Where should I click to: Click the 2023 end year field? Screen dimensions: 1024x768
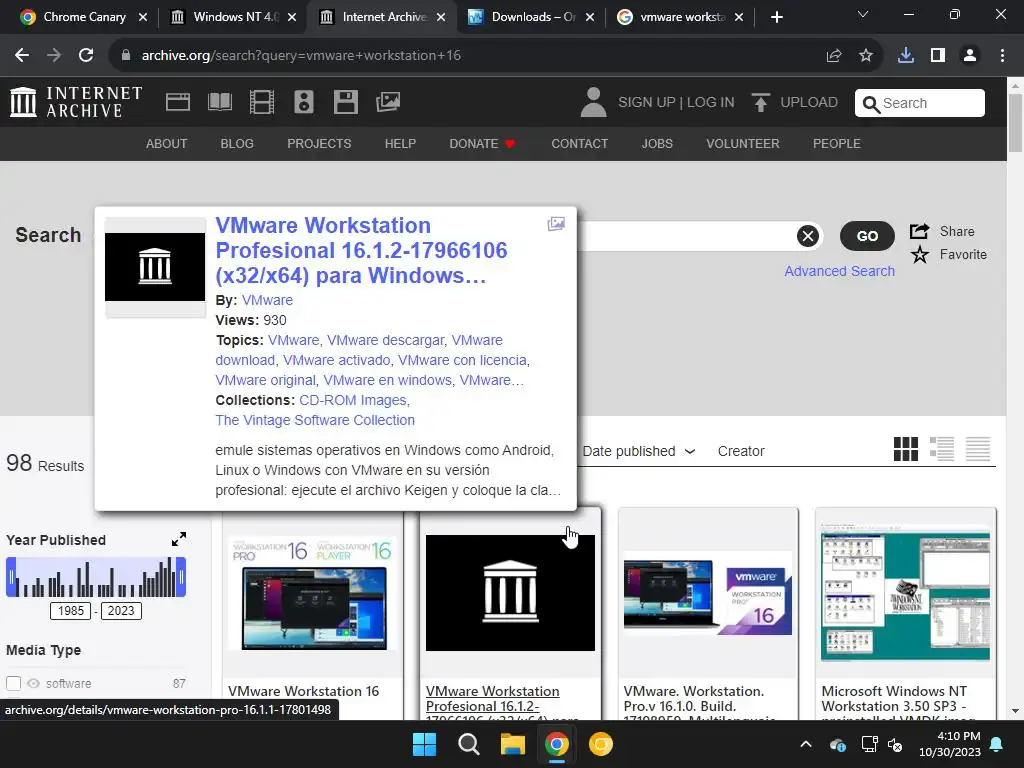click(121, 611)
